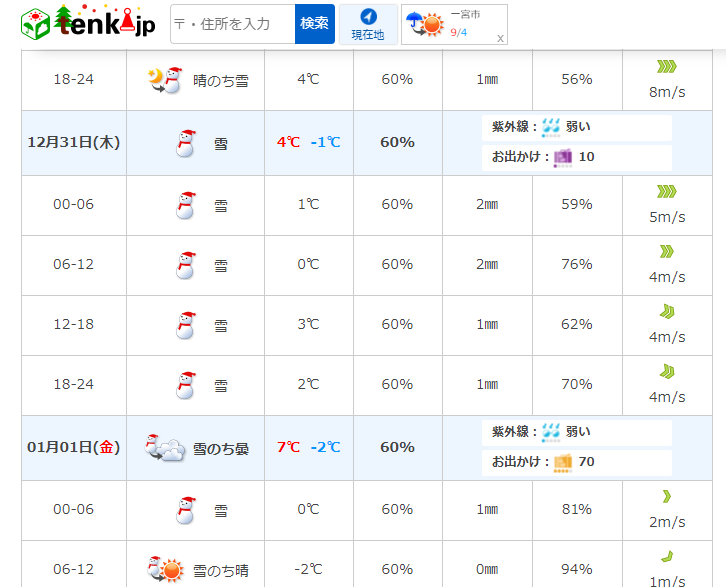Focus the postal code/address search field
Screen dimensions: 726x587
(x=232, y=24)
